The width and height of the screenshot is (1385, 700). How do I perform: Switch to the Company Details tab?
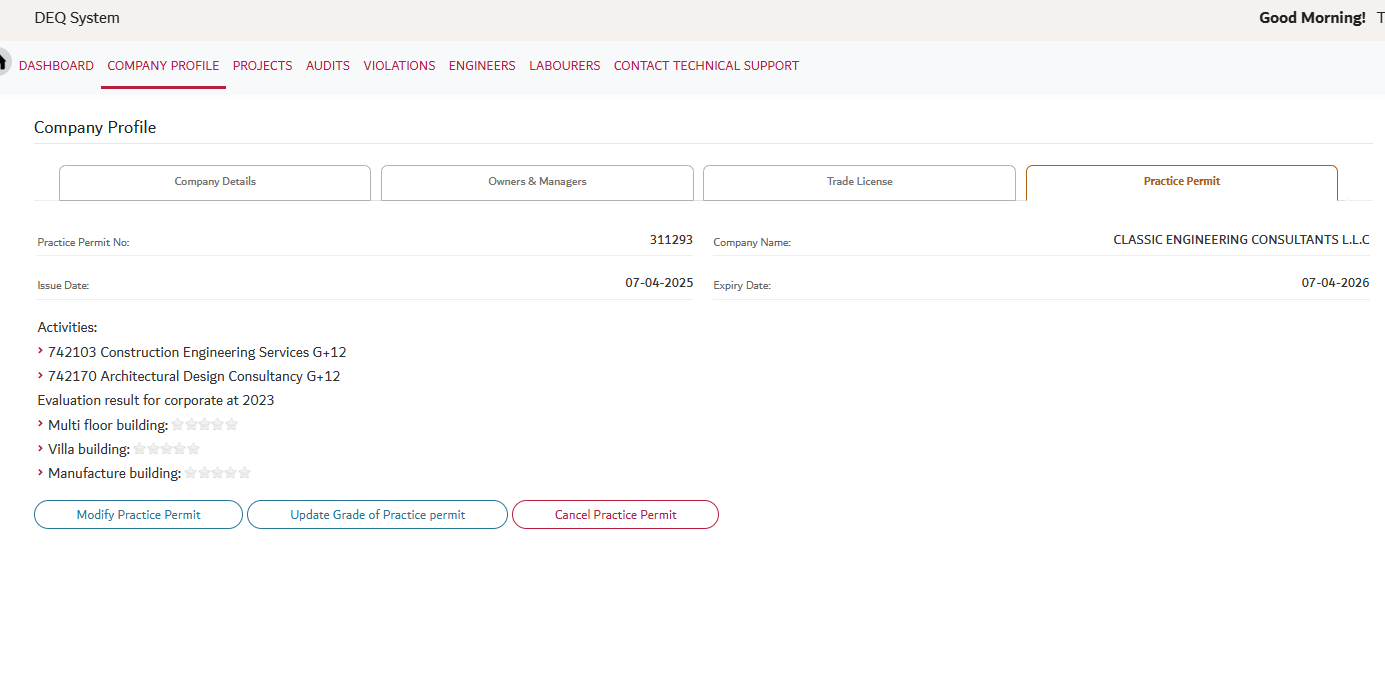(x=215, y=182)
